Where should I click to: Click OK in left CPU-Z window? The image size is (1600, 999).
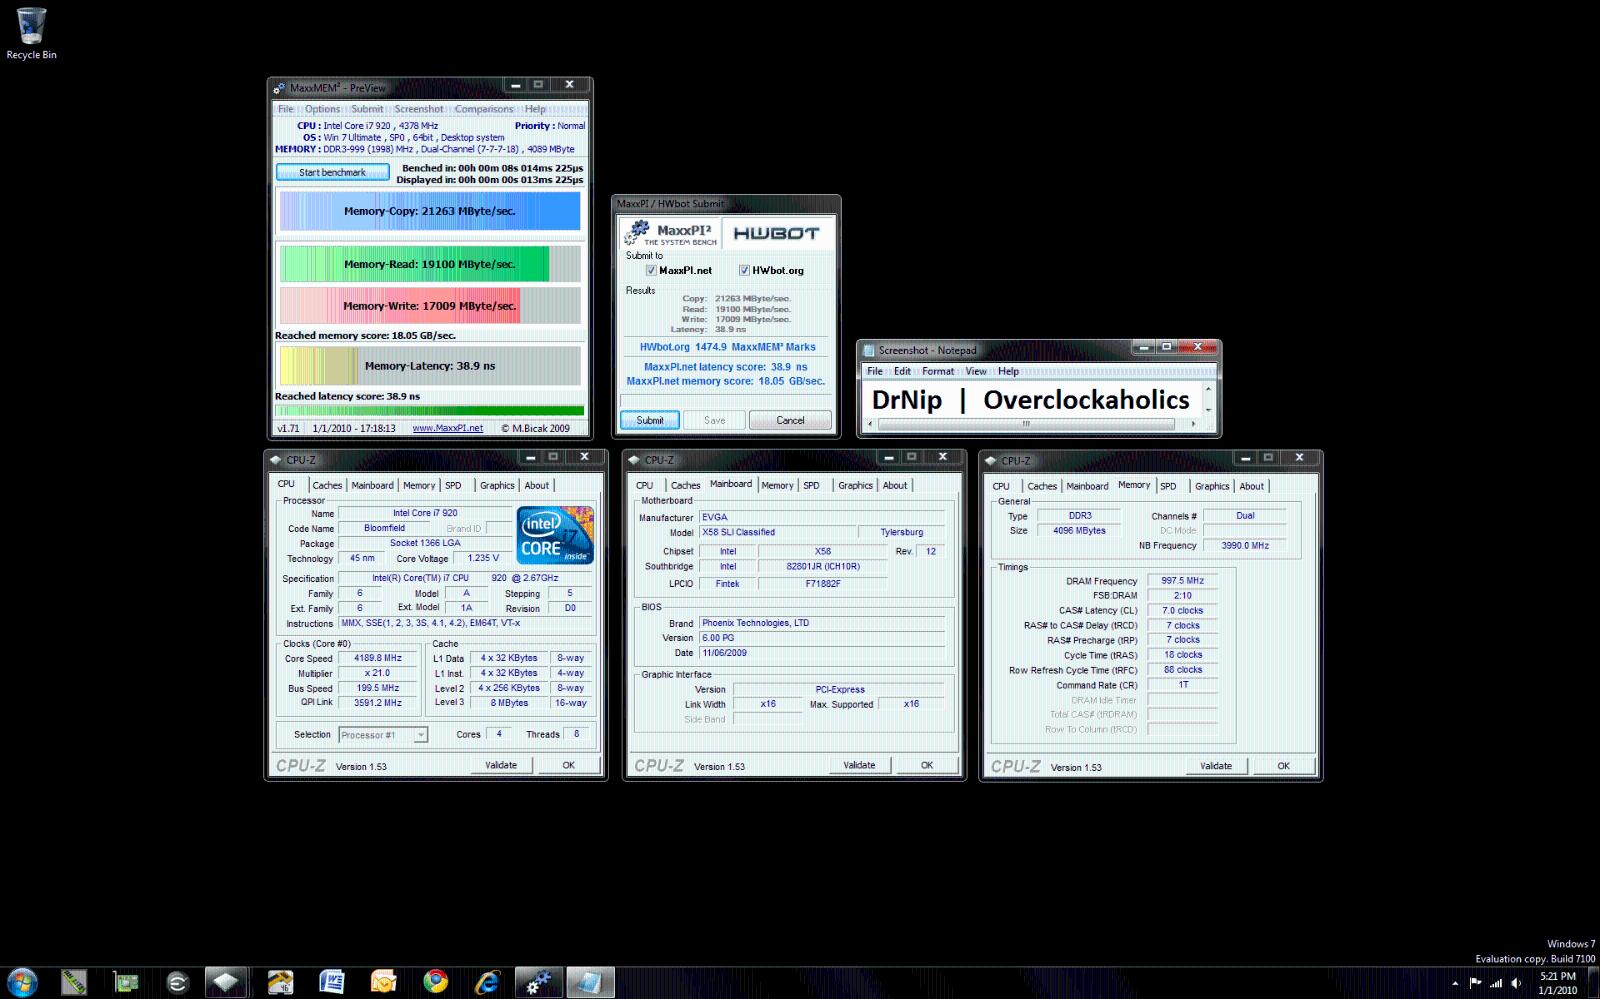pos(568,765)
